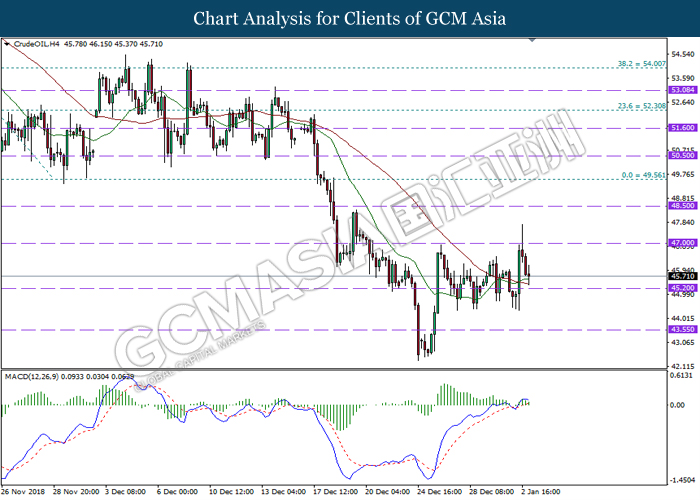The image size is (700, 500).
Task: Click the 48.815 price axis value
Action: click(683, 198)
